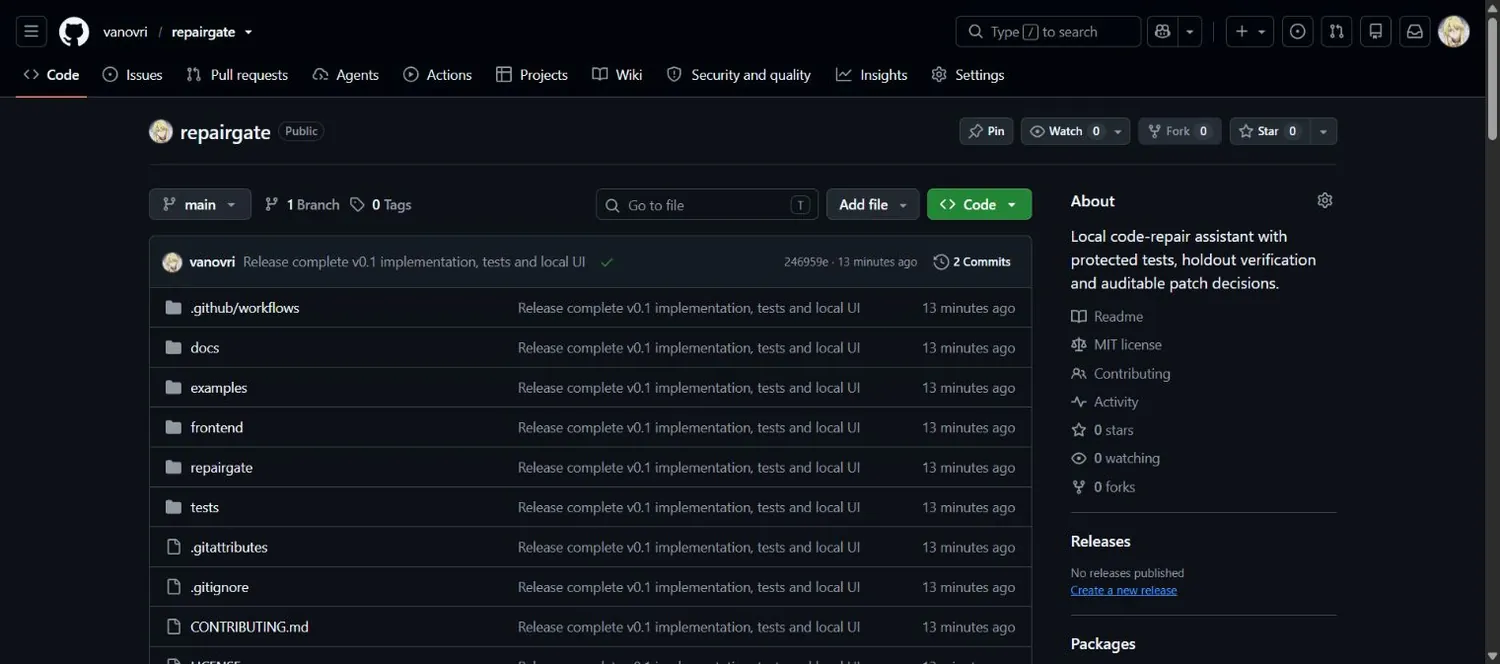
Task: Fork the repairgate repository
Action: tap(1180, 131)
